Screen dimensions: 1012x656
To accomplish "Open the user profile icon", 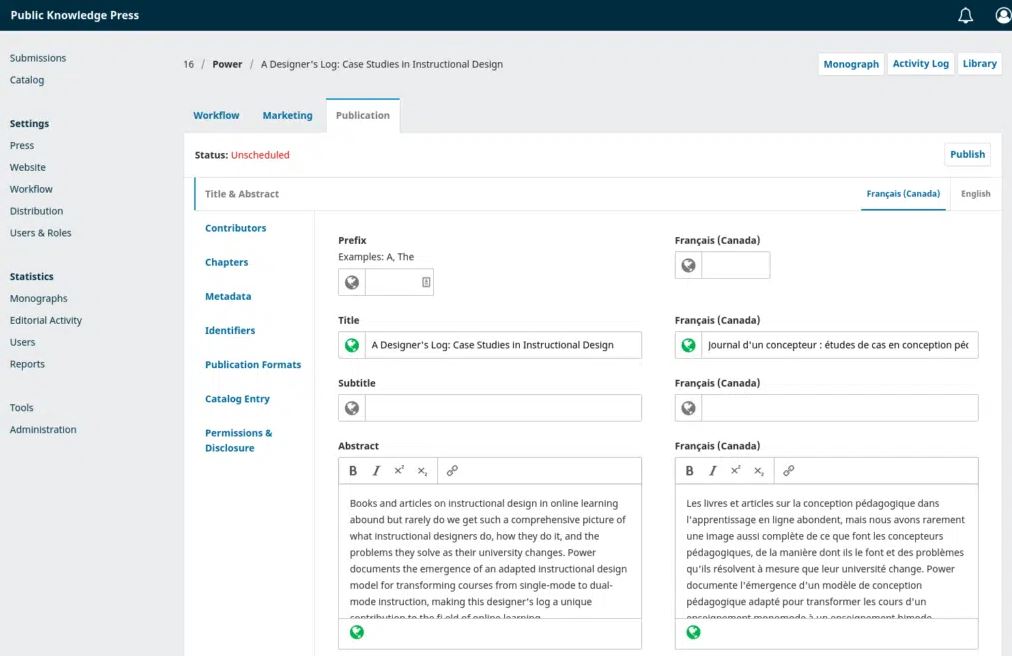I will click(x=1004, y=15).
